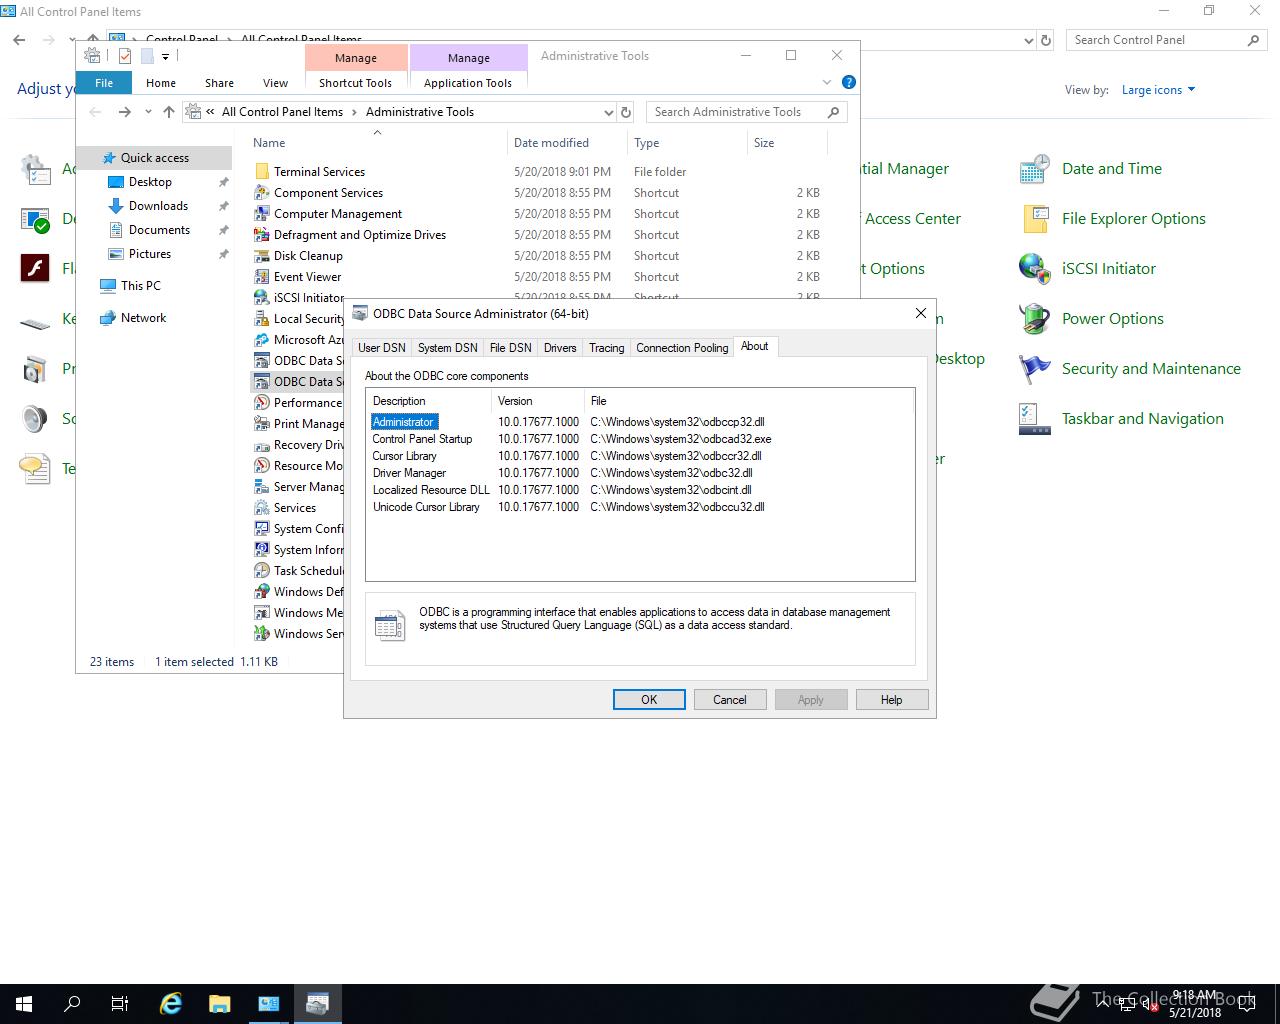Open the Application Tools ribbon tab
Screen dimensions: 1280x1024
pos(468,83)
